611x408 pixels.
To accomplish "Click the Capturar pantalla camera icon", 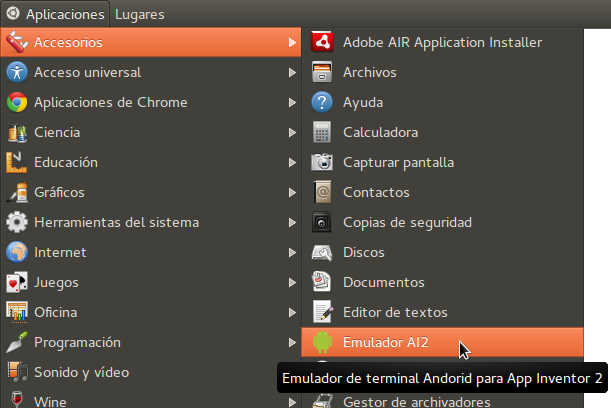I will 322,162.
